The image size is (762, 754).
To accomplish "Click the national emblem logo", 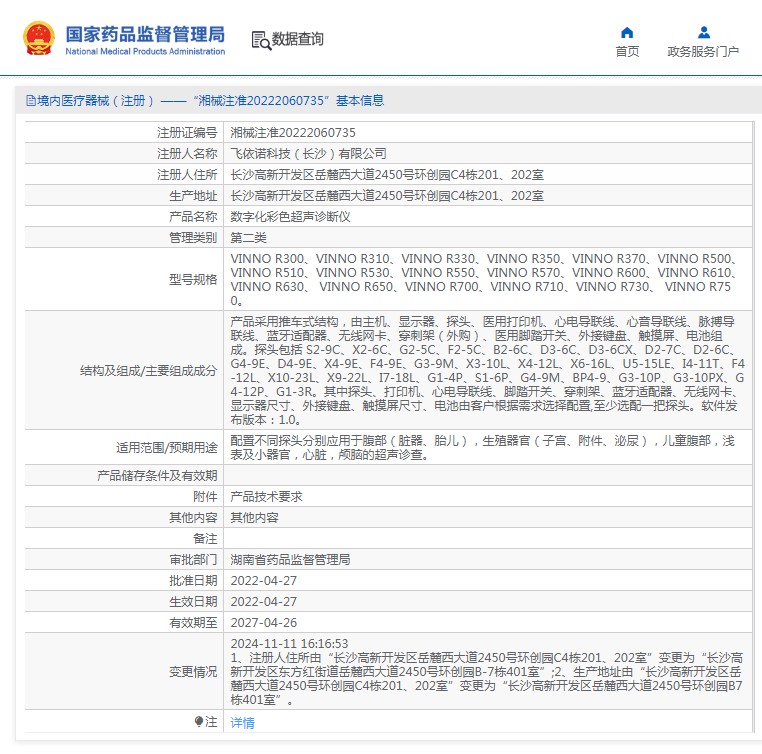I will pyautogui.click(x=38, y=38).
